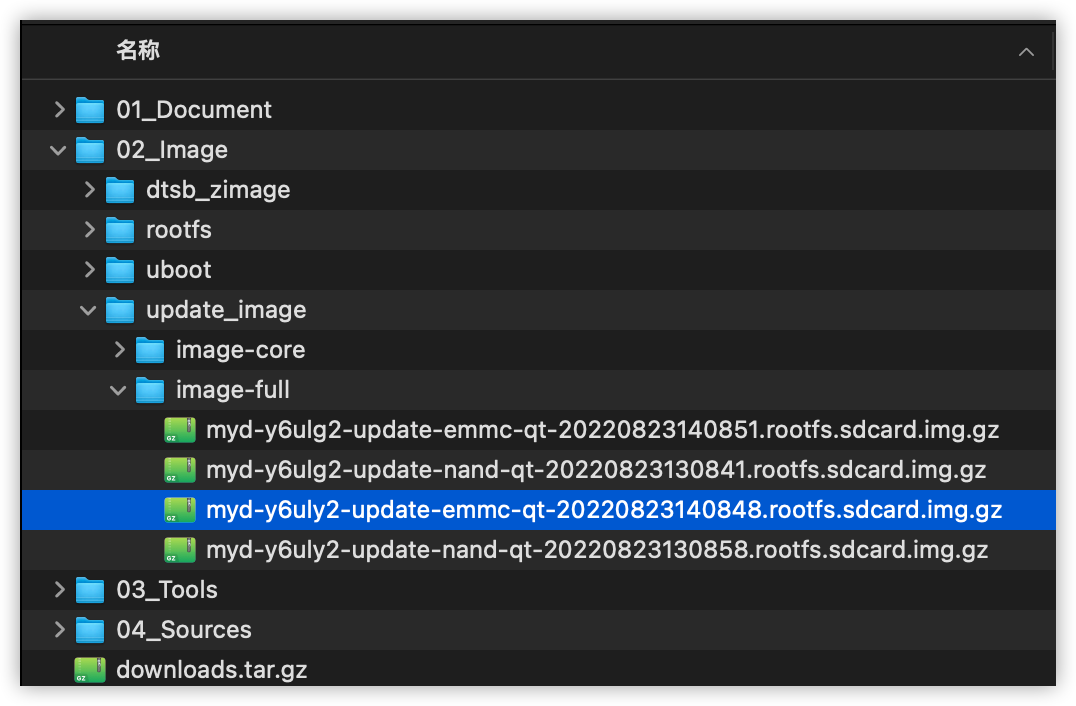
Task: Click the dtsb_zimage folder icon
Action: point(120,190)
